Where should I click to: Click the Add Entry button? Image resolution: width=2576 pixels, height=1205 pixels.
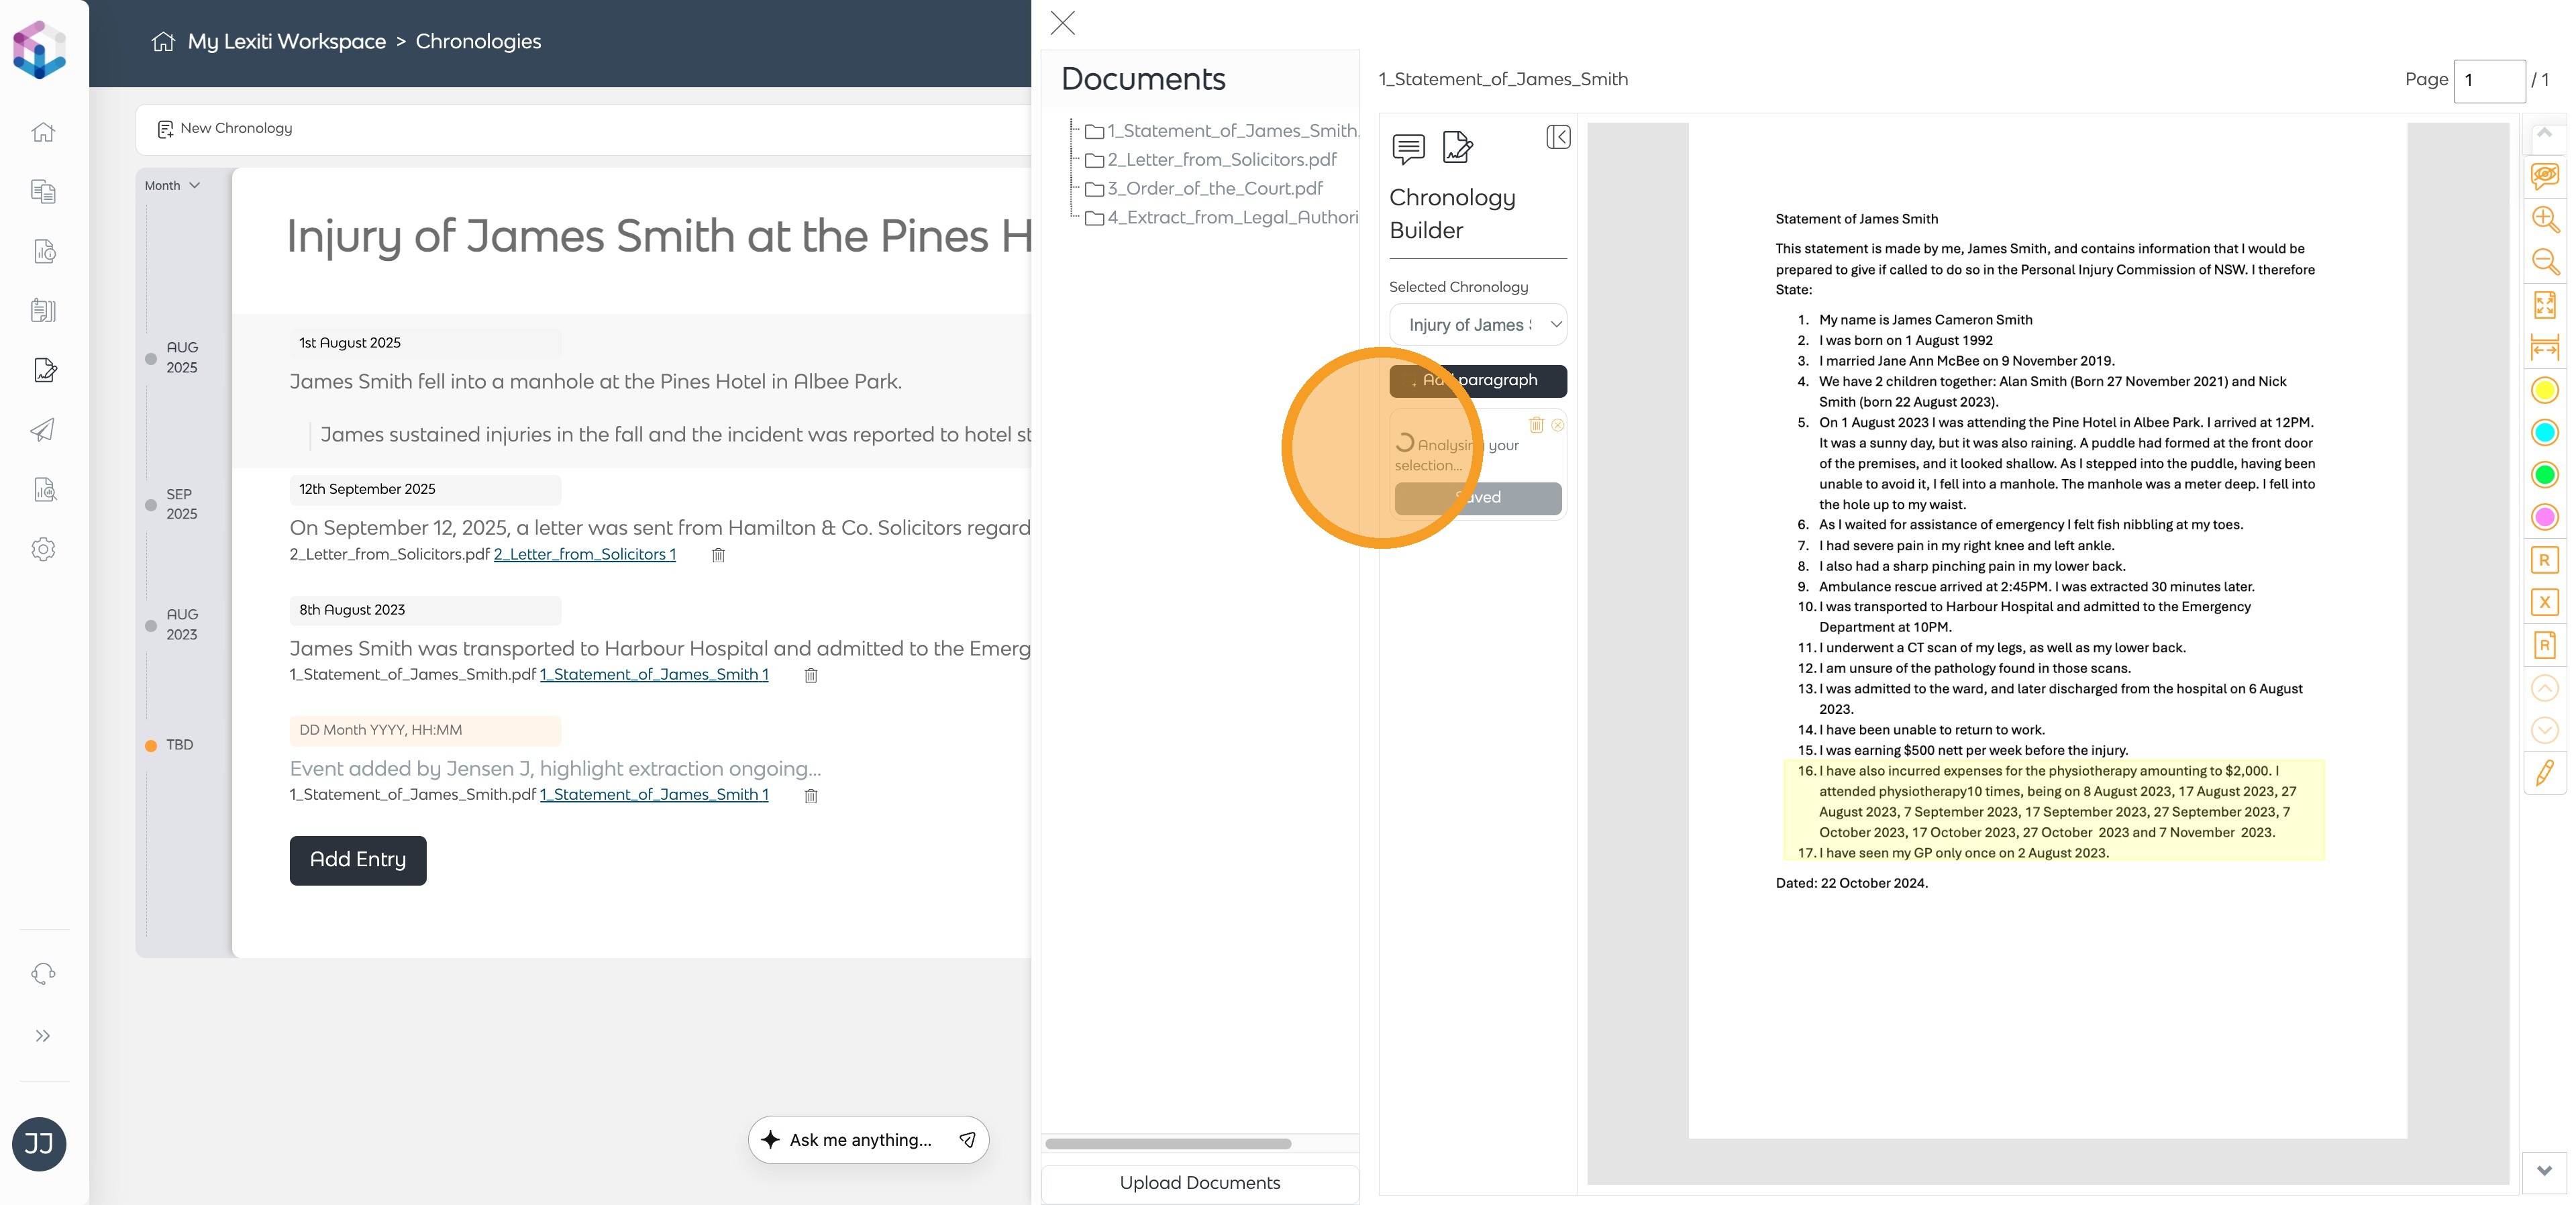coord(358,860)
